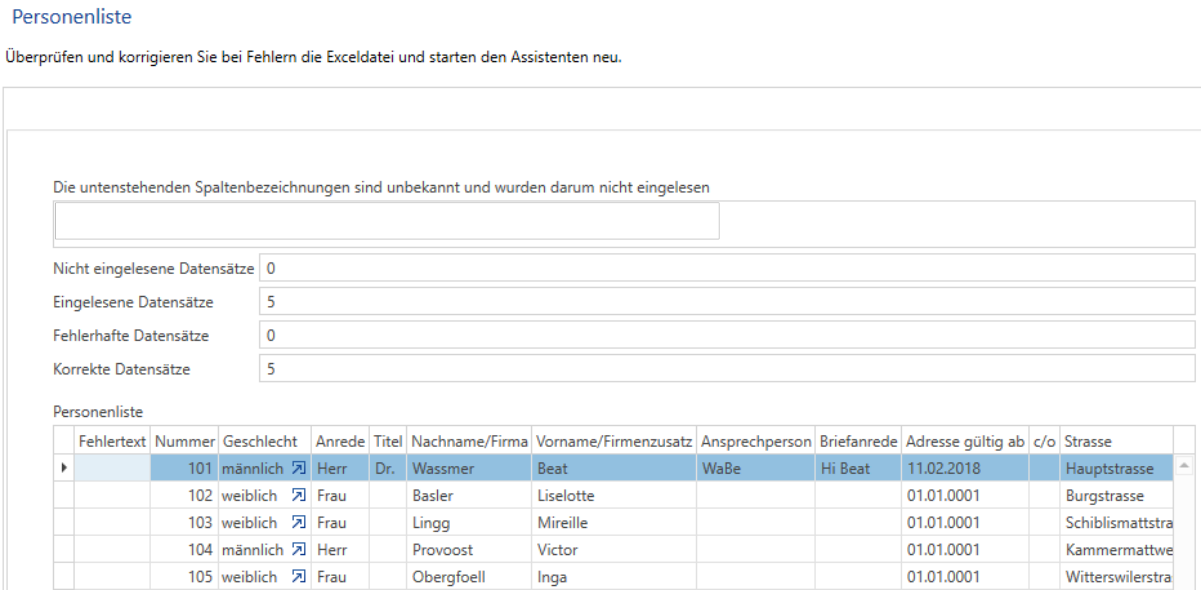Sort by the Titel column header
1201x590 pixels.
[388, 441]
